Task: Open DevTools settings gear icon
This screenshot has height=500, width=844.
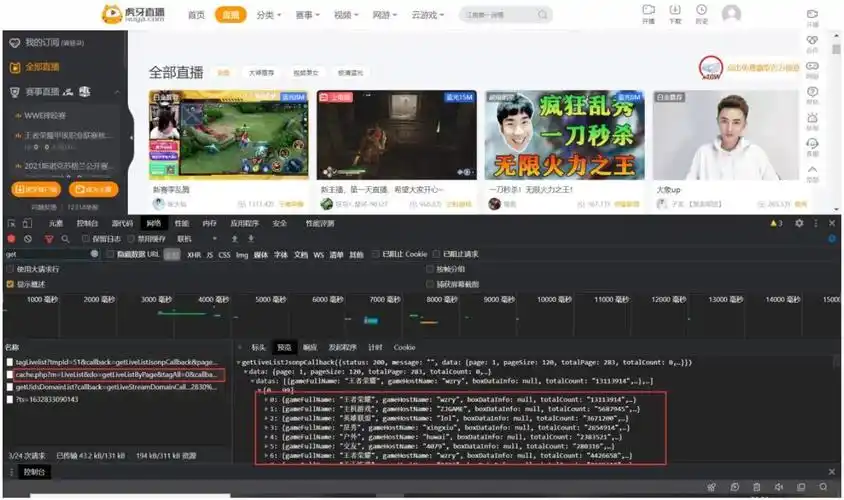Action: (x=800, y=224)
